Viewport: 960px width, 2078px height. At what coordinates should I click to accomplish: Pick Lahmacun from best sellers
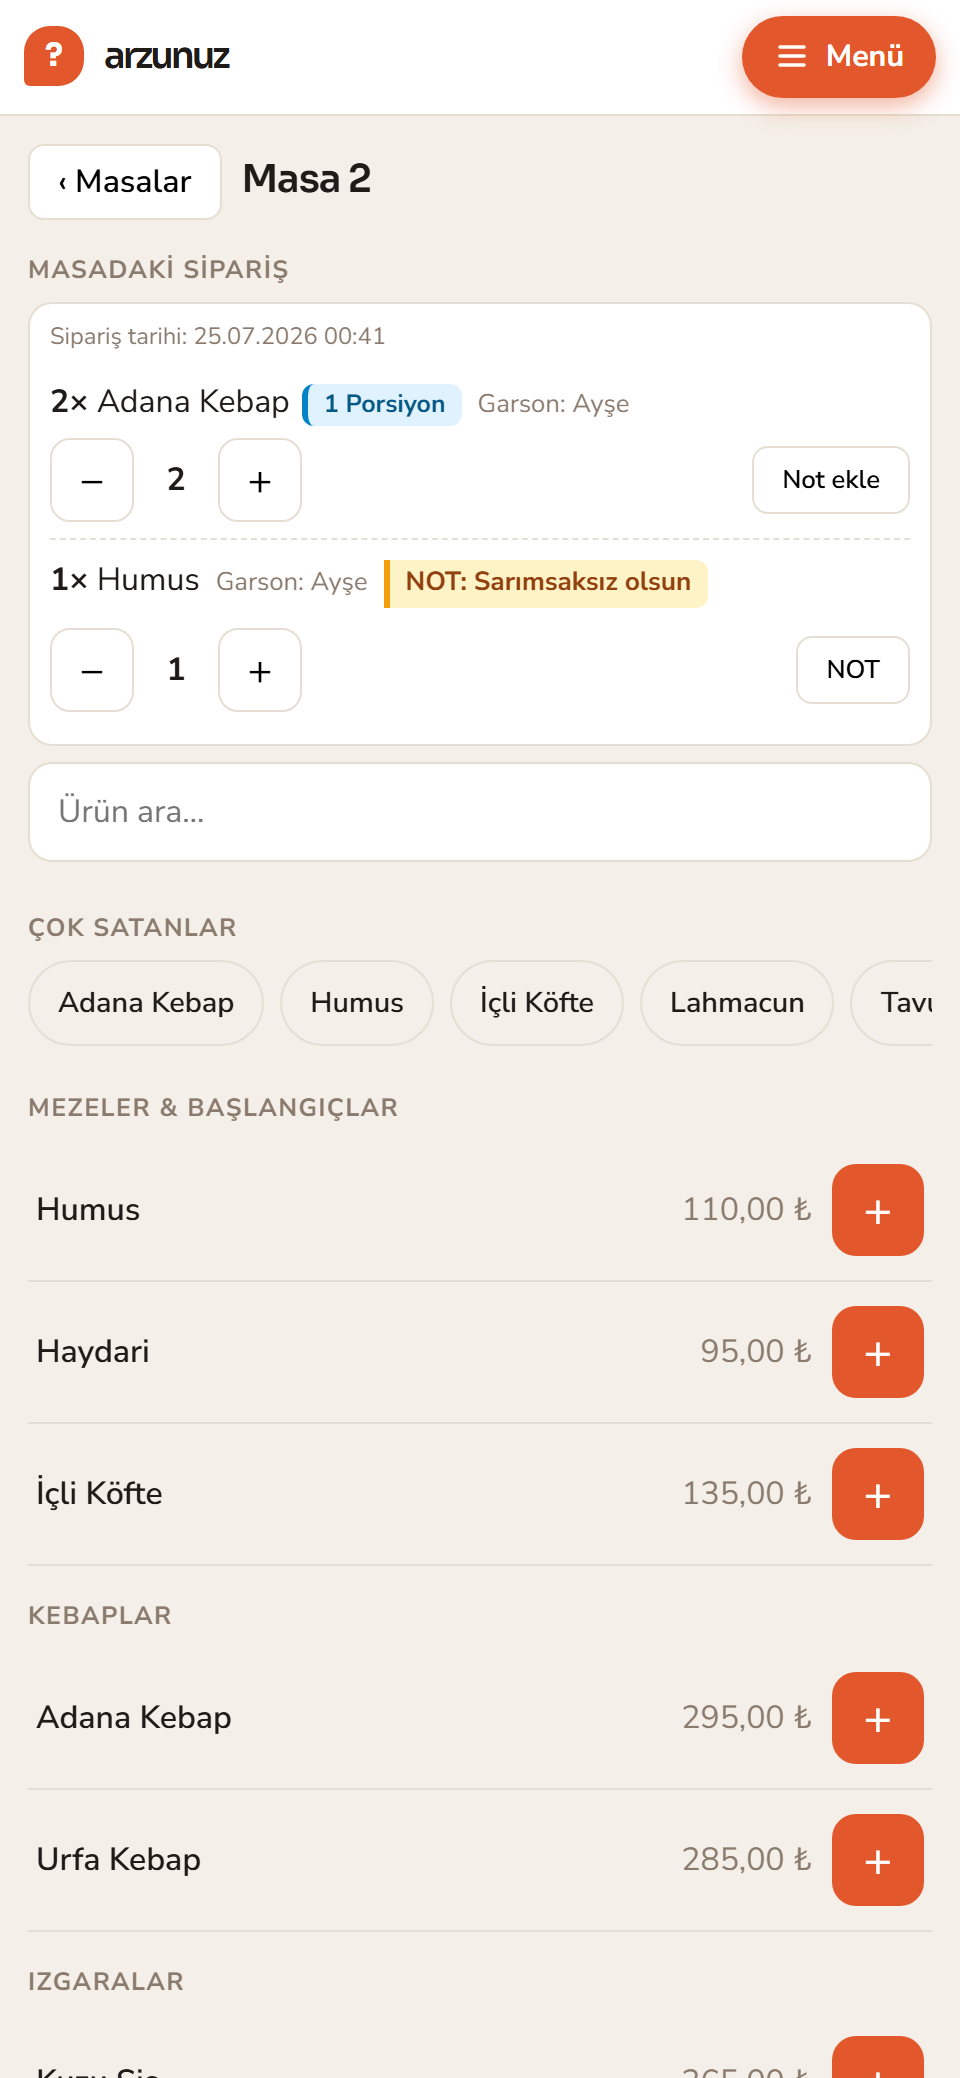point(737,1003)
